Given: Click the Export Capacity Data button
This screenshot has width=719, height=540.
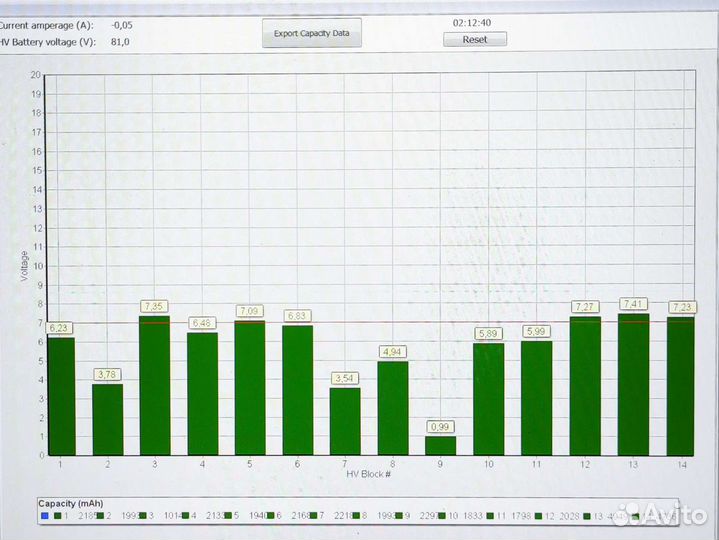Looking at the screenshot, I should 312,33.
